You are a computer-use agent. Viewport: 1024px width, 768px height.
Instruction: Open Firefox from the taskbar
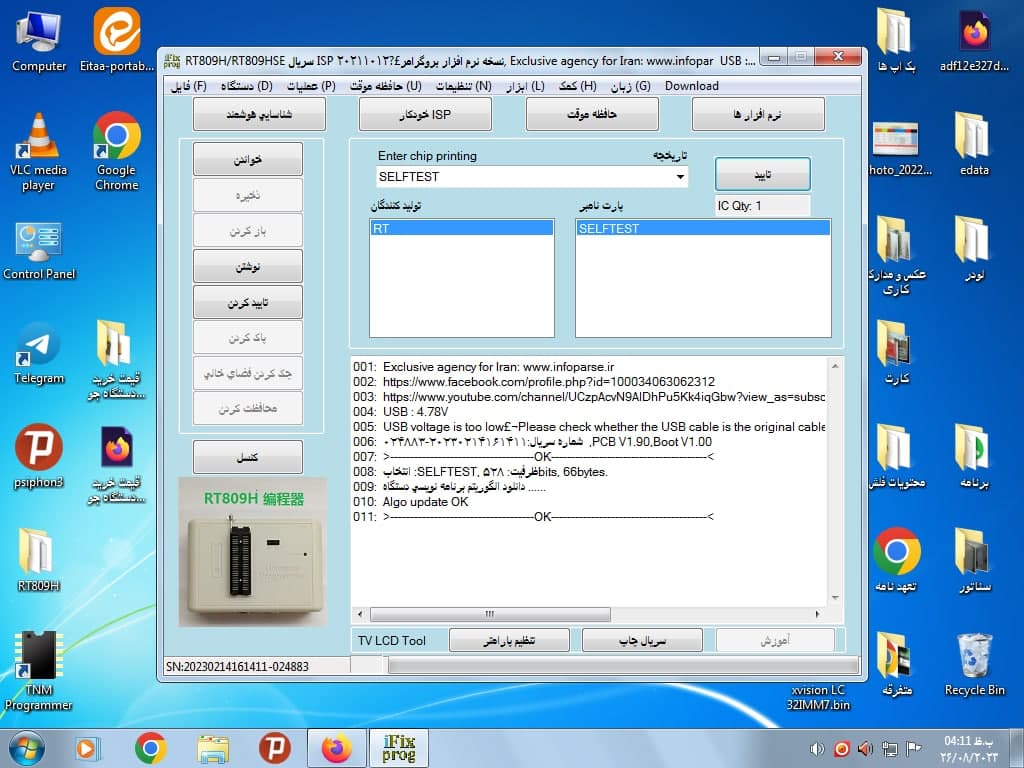(x=336, y=748)
